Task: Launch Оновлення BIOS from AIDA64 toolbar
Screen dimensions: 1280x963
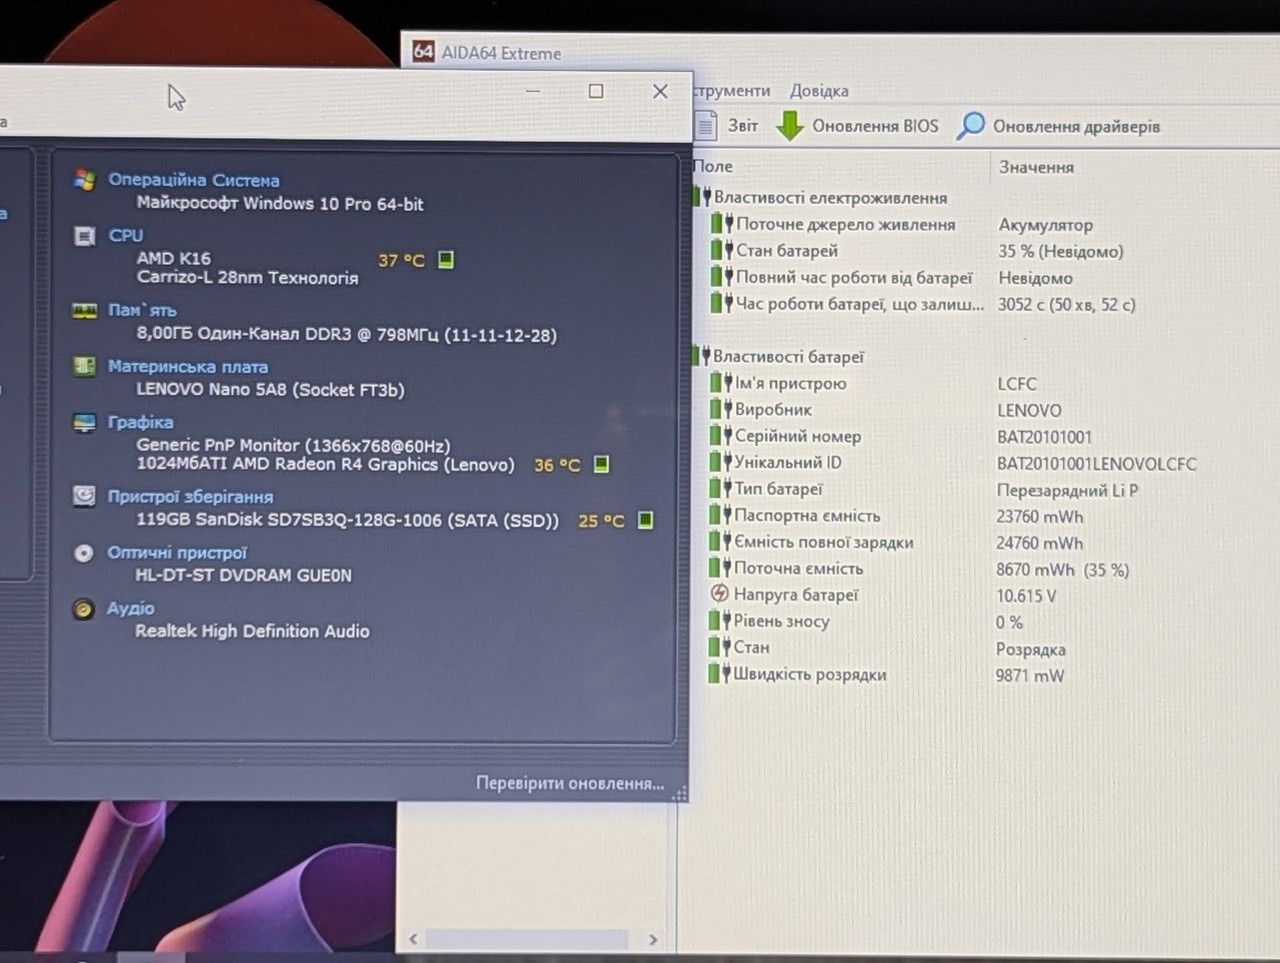Action: 858,126
